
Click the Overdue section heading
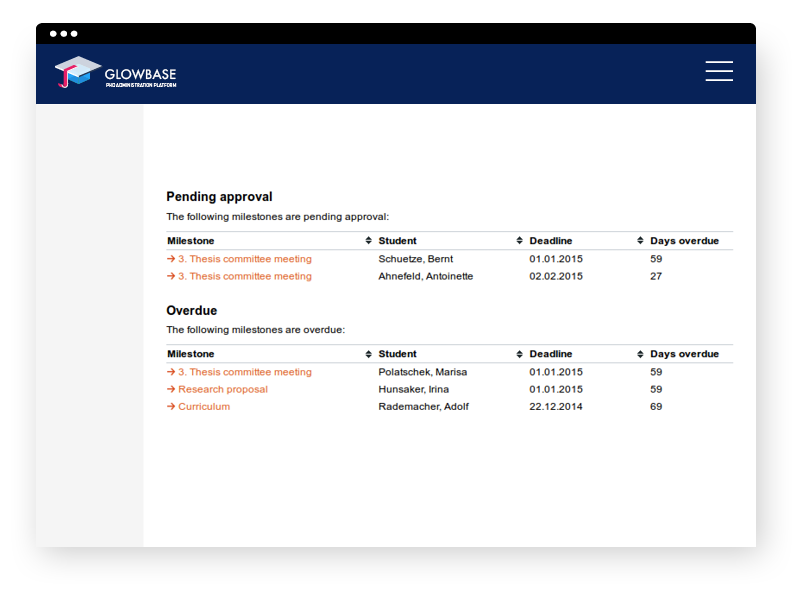[x=192, y=310]
